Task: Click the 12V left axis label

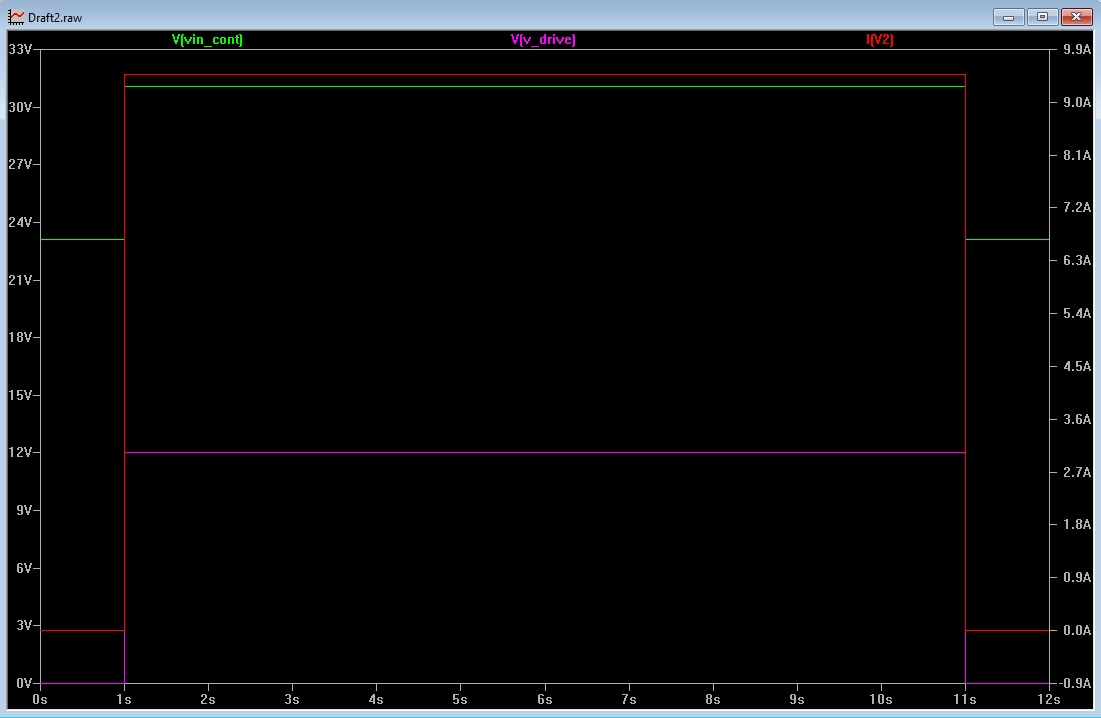Action: coord(20,452)
